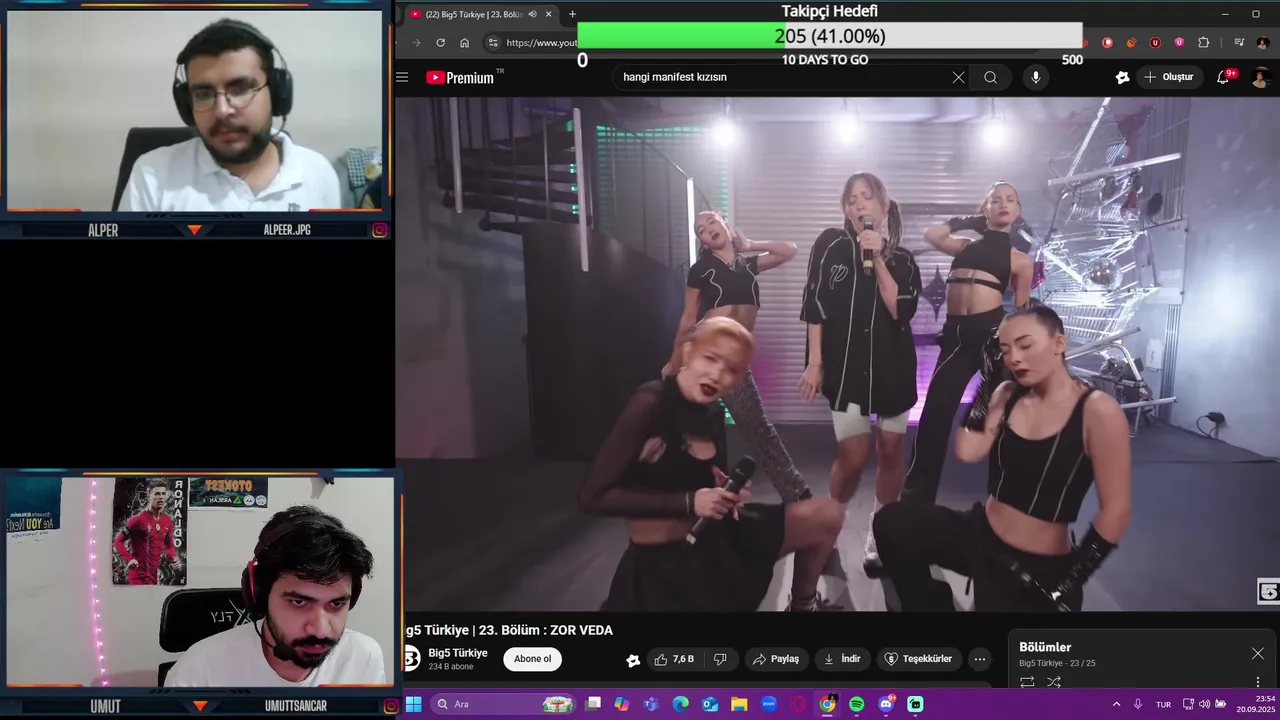Open Task View on taskbar
Screen dimensions: 1280x720
point(593,704)
